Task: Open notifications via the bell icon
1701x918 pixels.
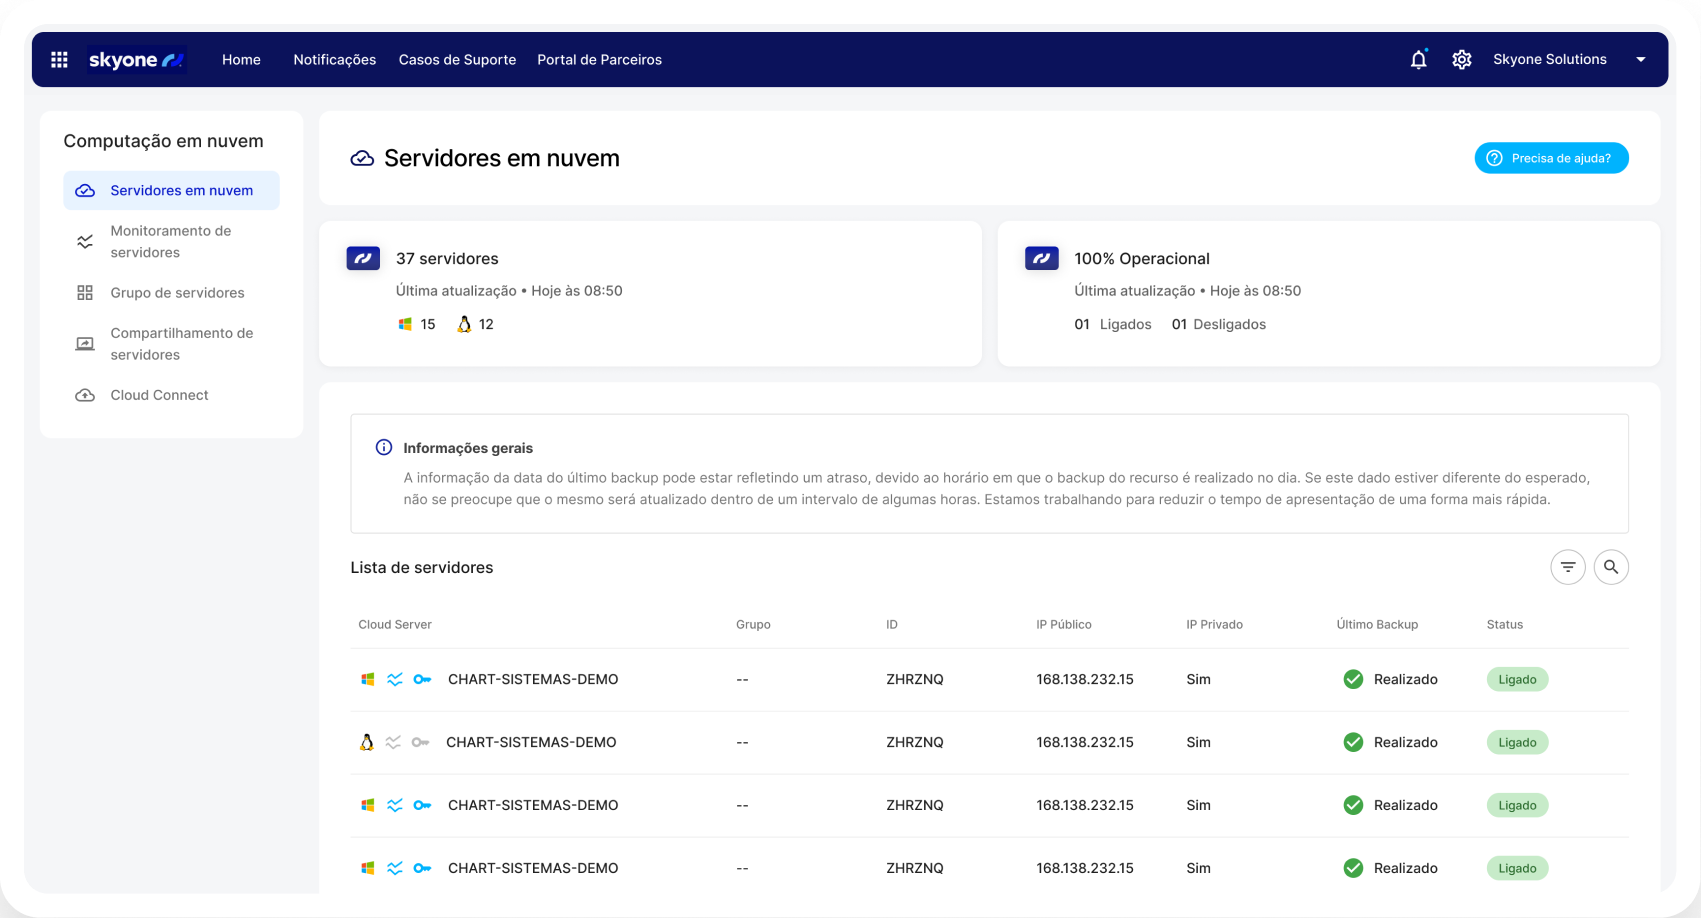Action: (1418, 59)
